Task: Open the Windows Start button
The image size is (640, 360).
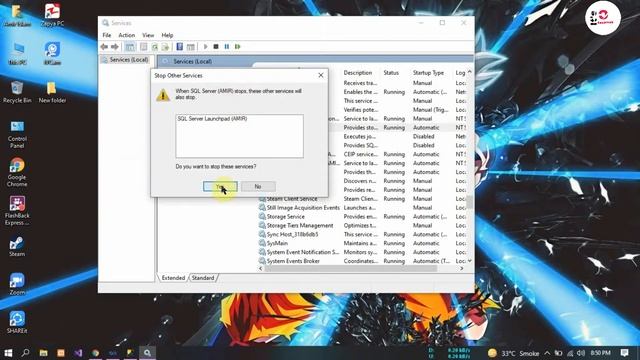Action: [x=8, y=353]
